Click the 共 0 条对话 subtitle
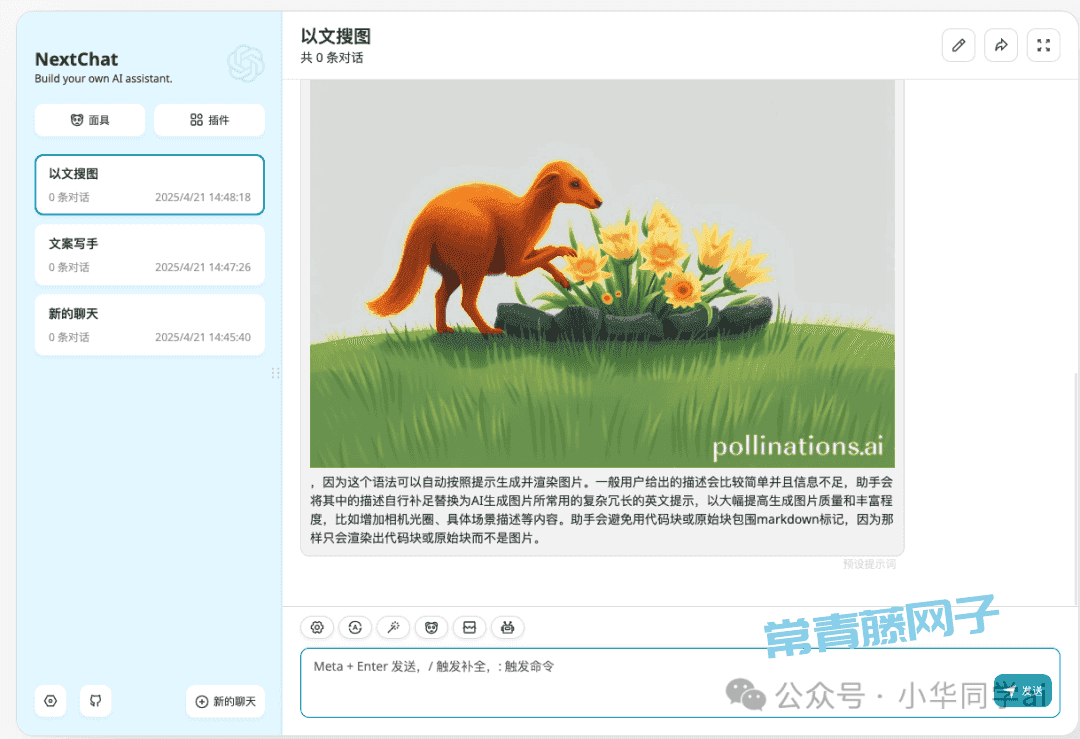This screenshot has height=739, width=1080. pos(332,58)
